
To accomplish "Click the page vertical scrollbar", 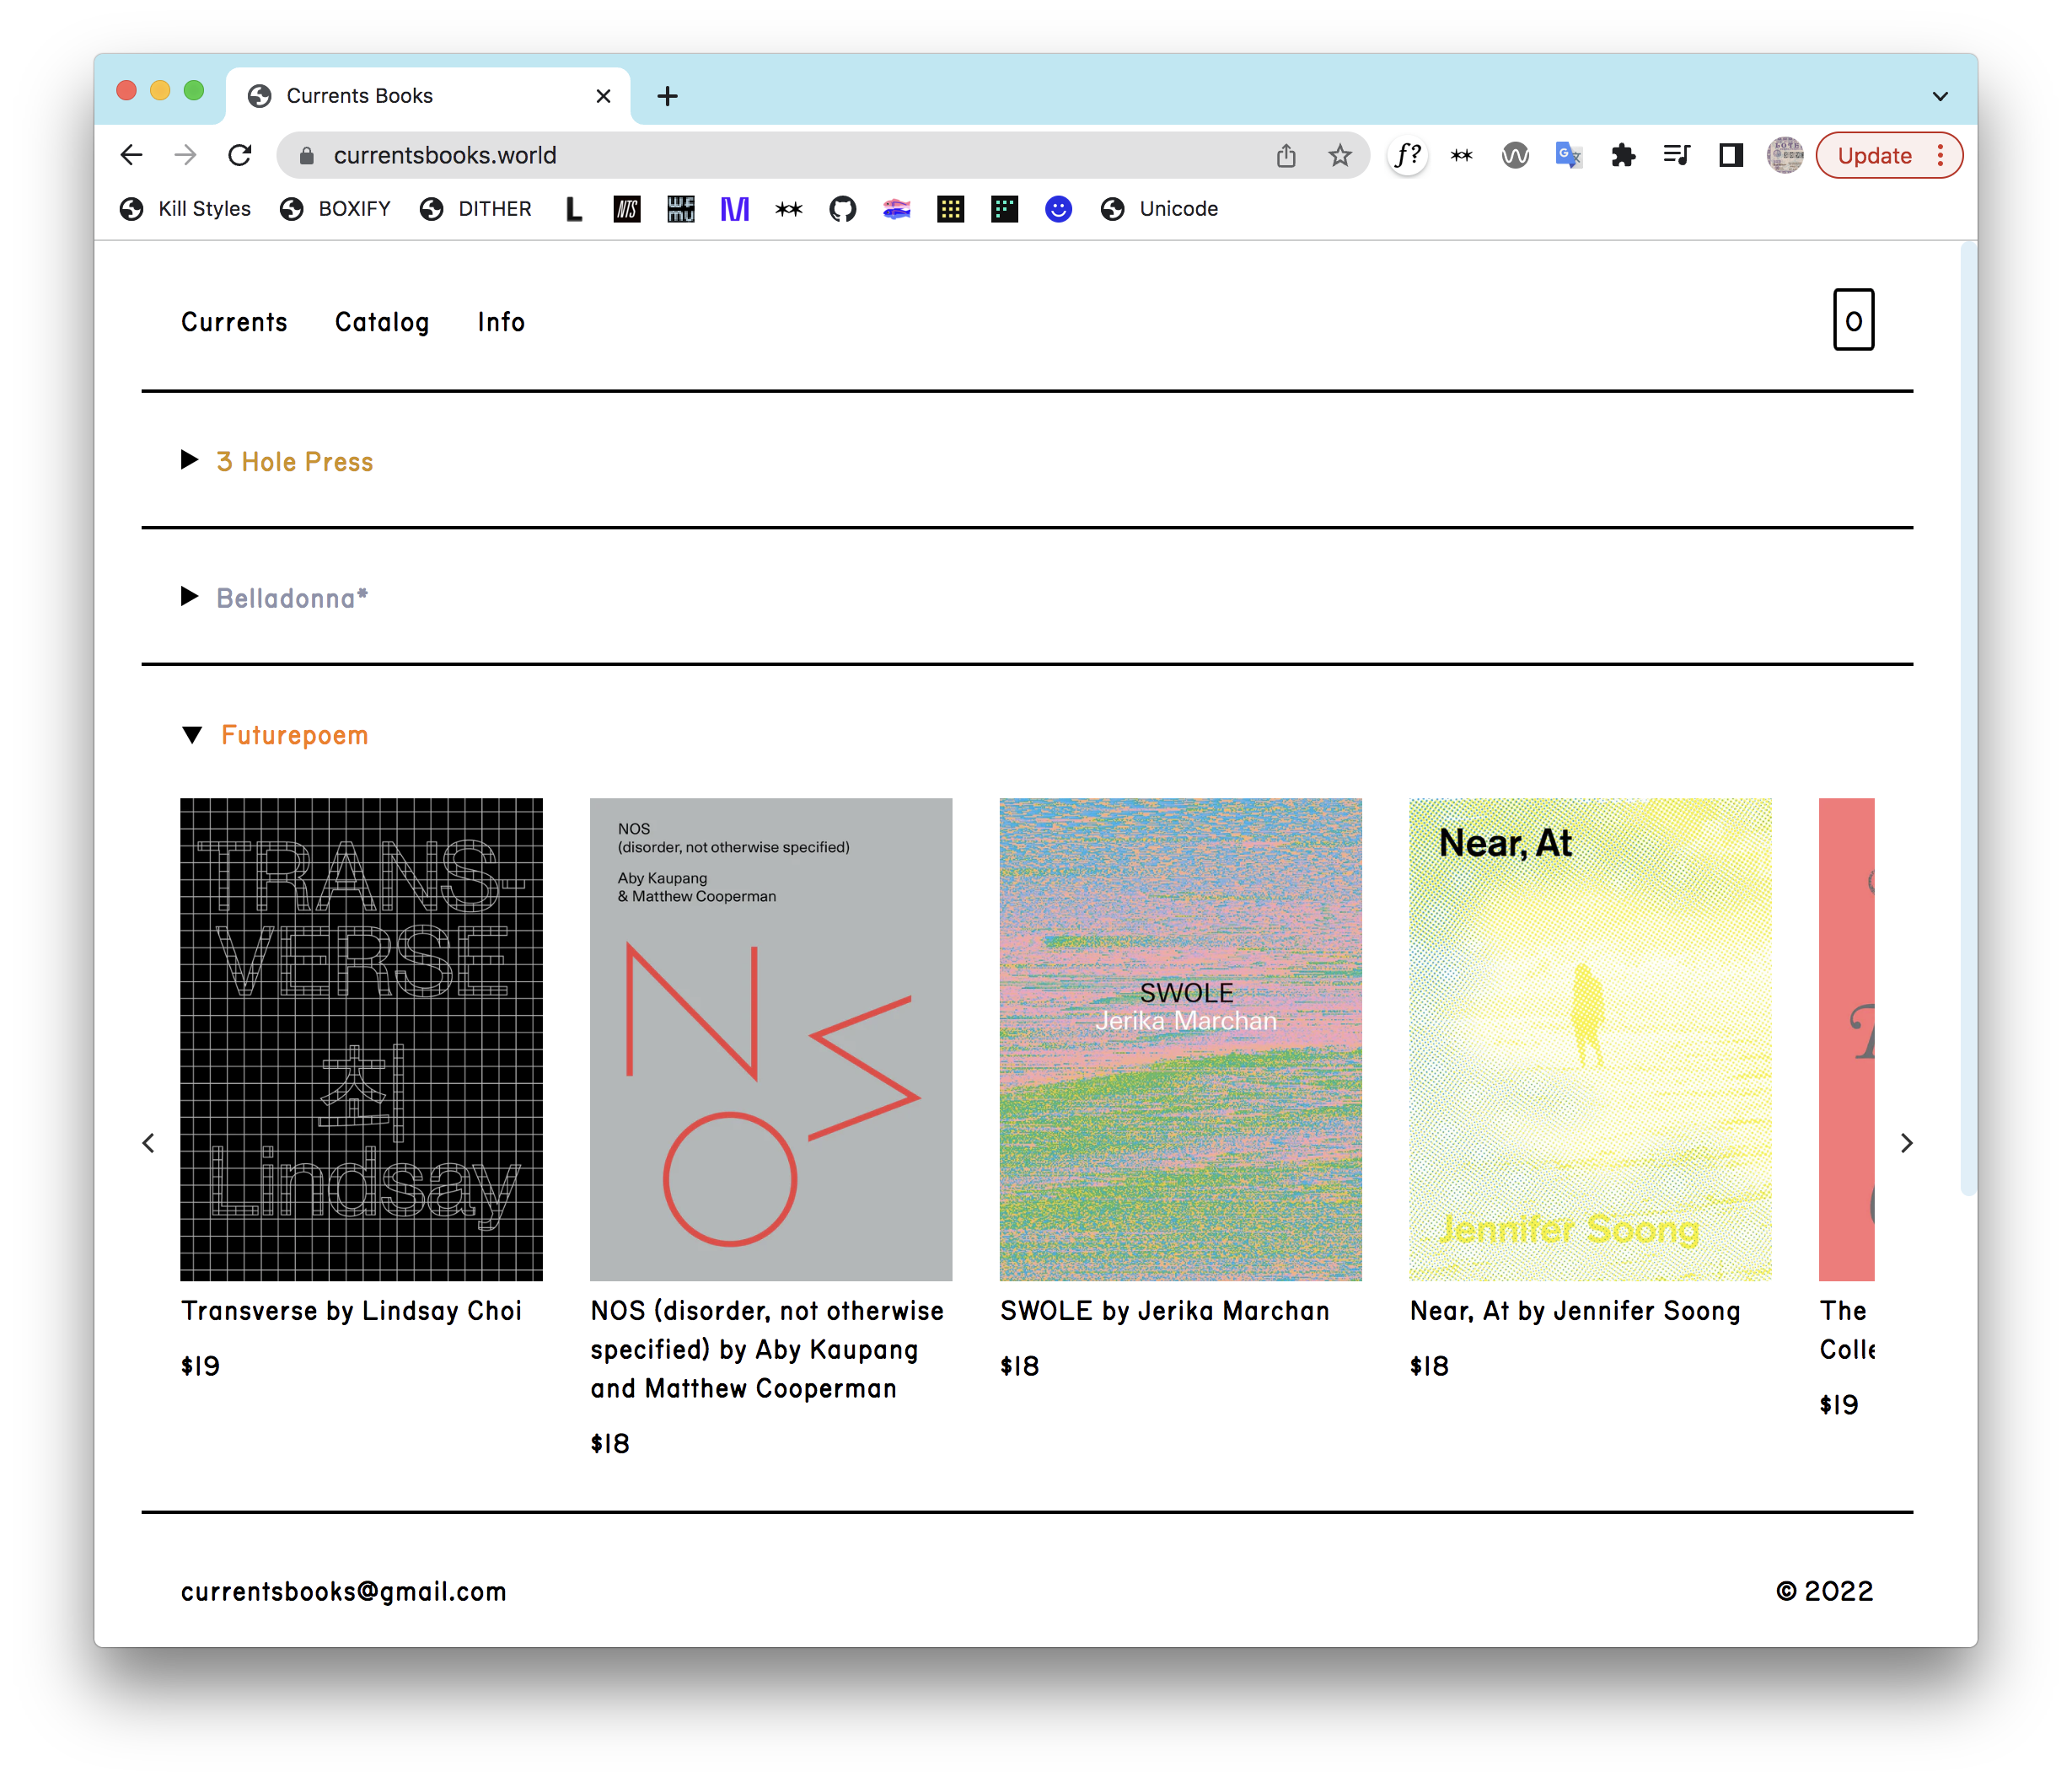I will click(x=1968, y=718).
